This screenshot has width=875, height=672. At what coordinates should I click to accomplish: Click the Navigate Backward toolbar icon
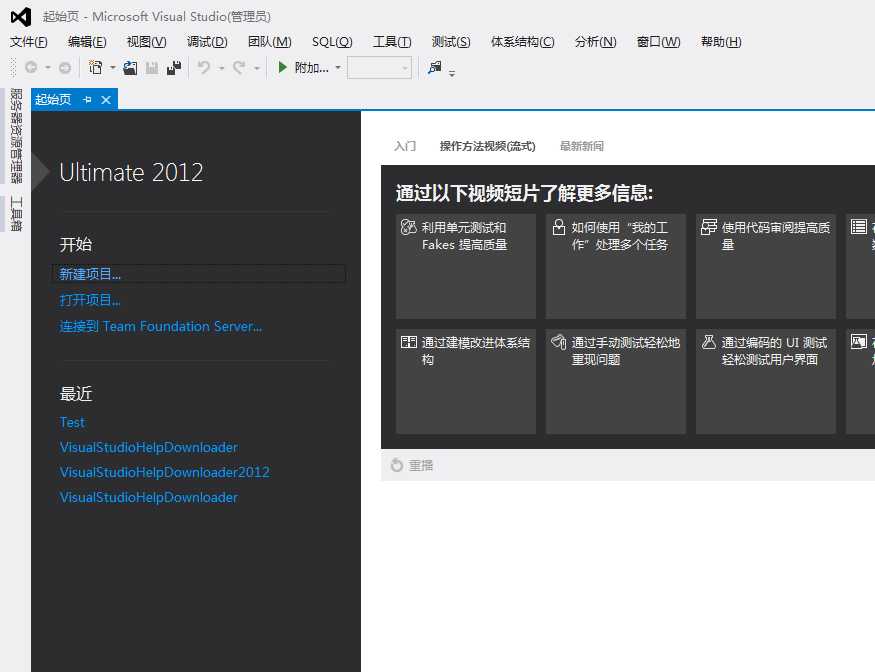point(31,68)
